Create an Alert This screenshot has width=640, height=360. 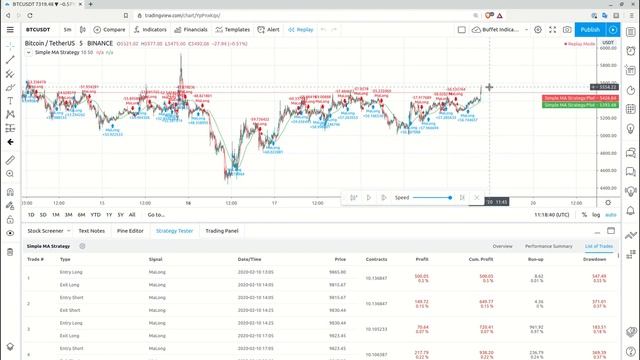[269, 30]
